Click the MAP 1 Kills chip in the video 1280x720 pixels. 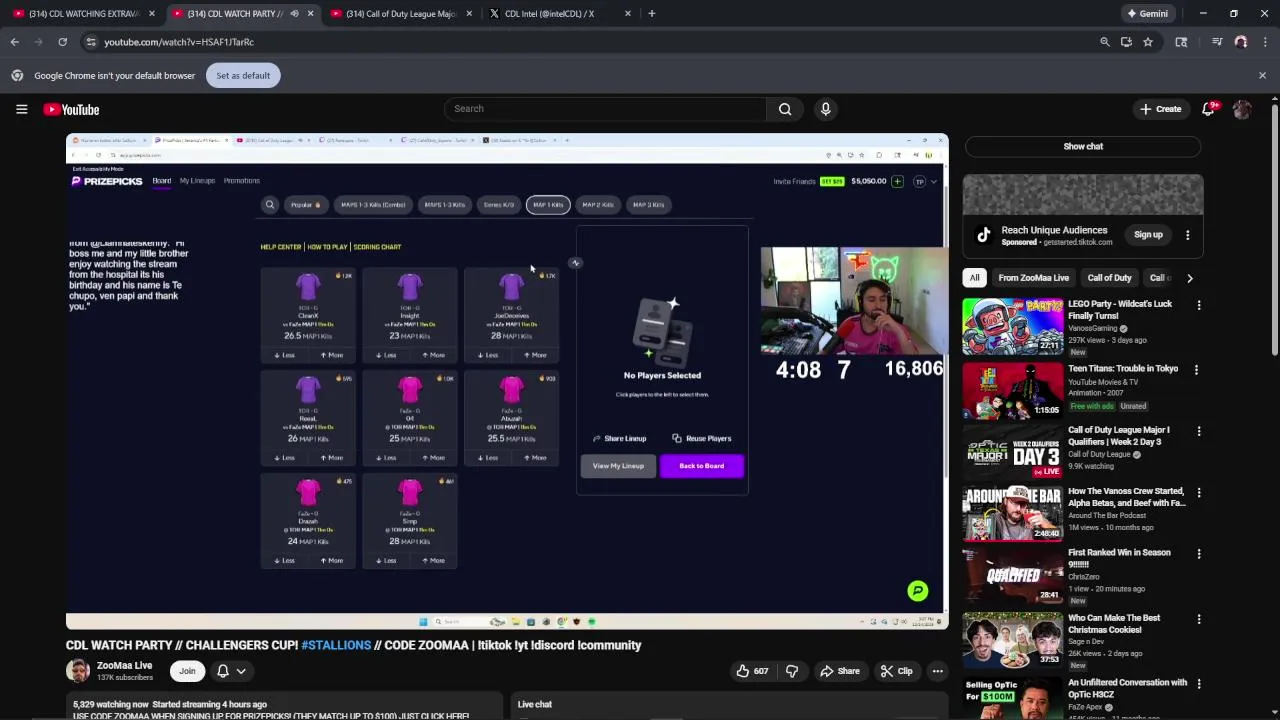[x=548, y=205]
